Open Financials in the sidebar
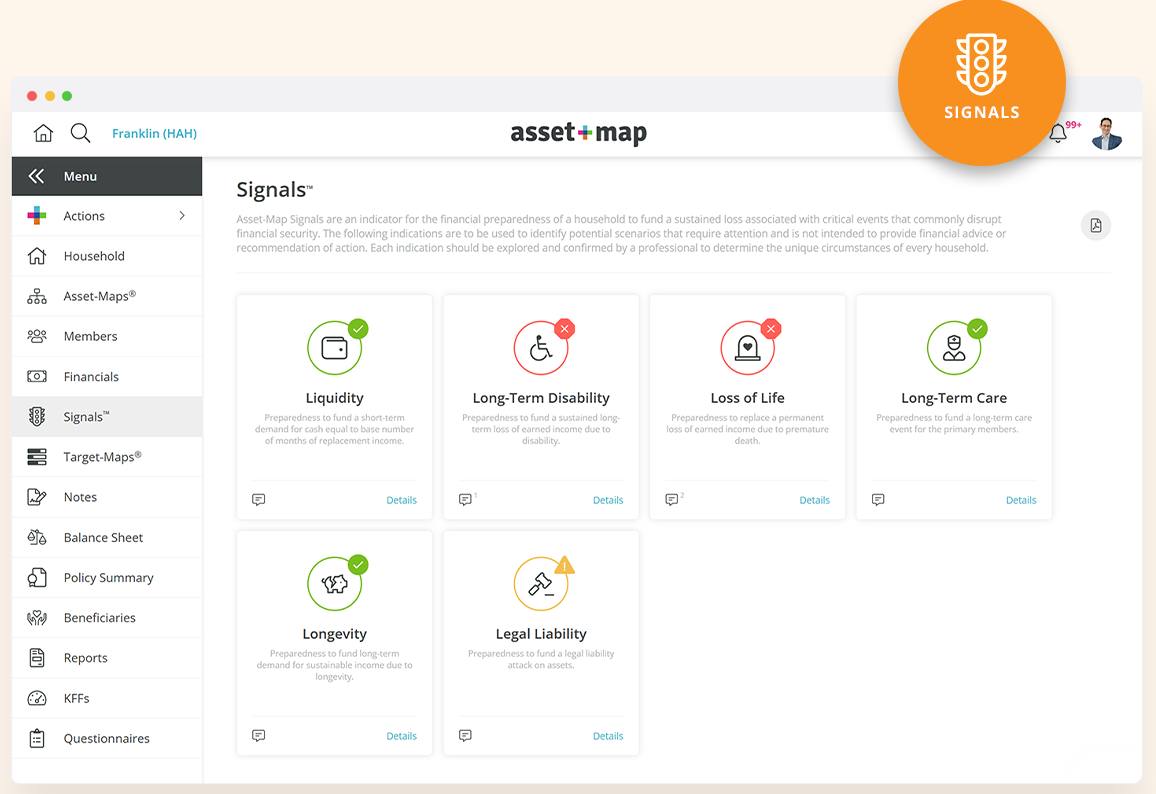This screenshot has height=794, width=1156. coord(107,377)
